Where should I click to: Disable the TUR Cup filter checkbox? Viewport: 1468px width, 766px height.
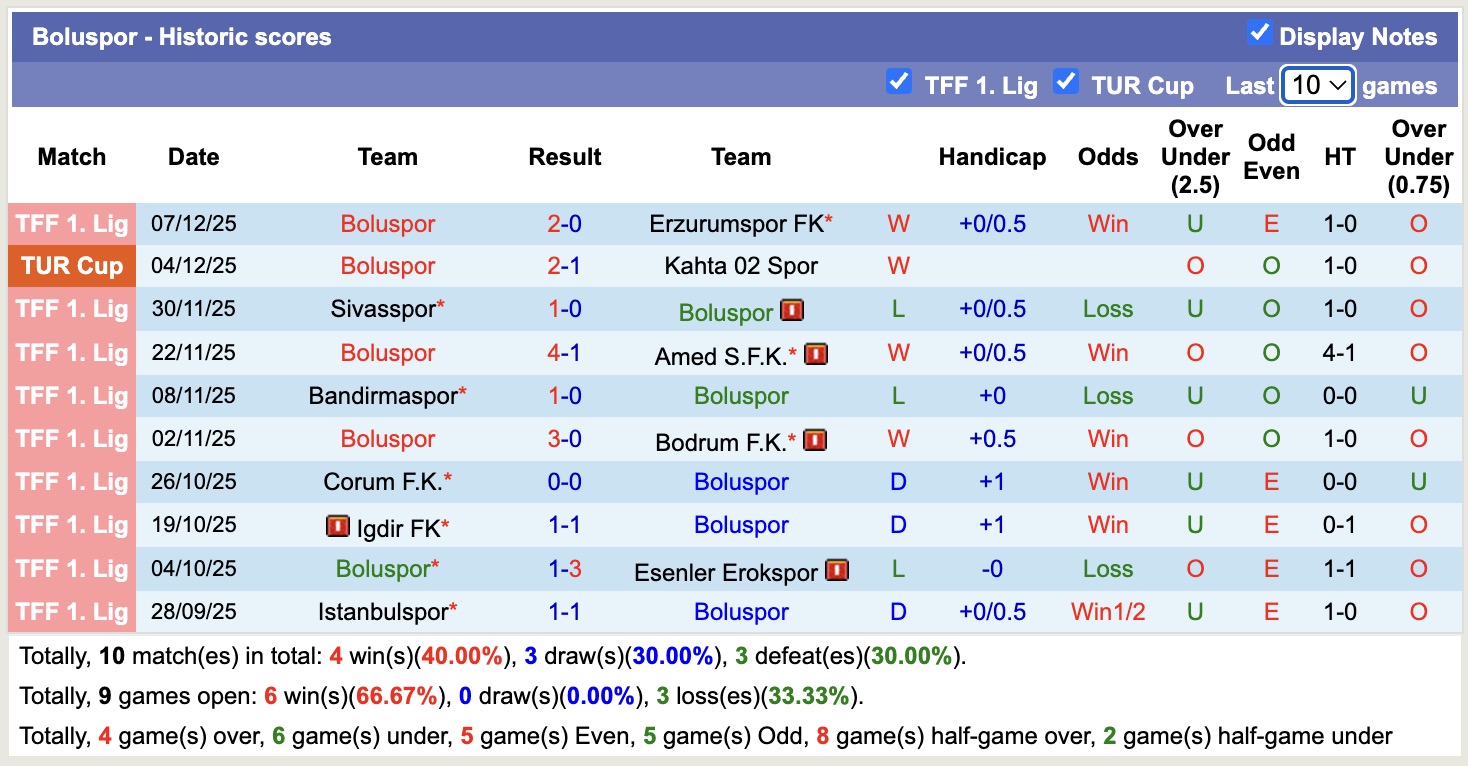pyautogui.click(x=1064, y=84)
